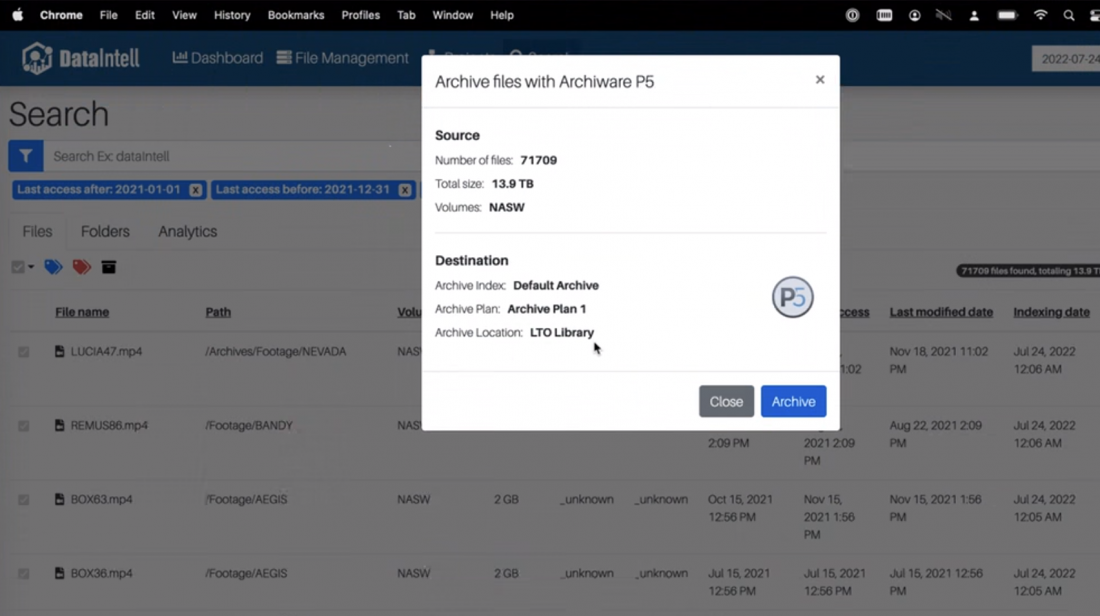Sort by Last modified date column
This screenshot has height=616, width=1100.
(941, 312)
